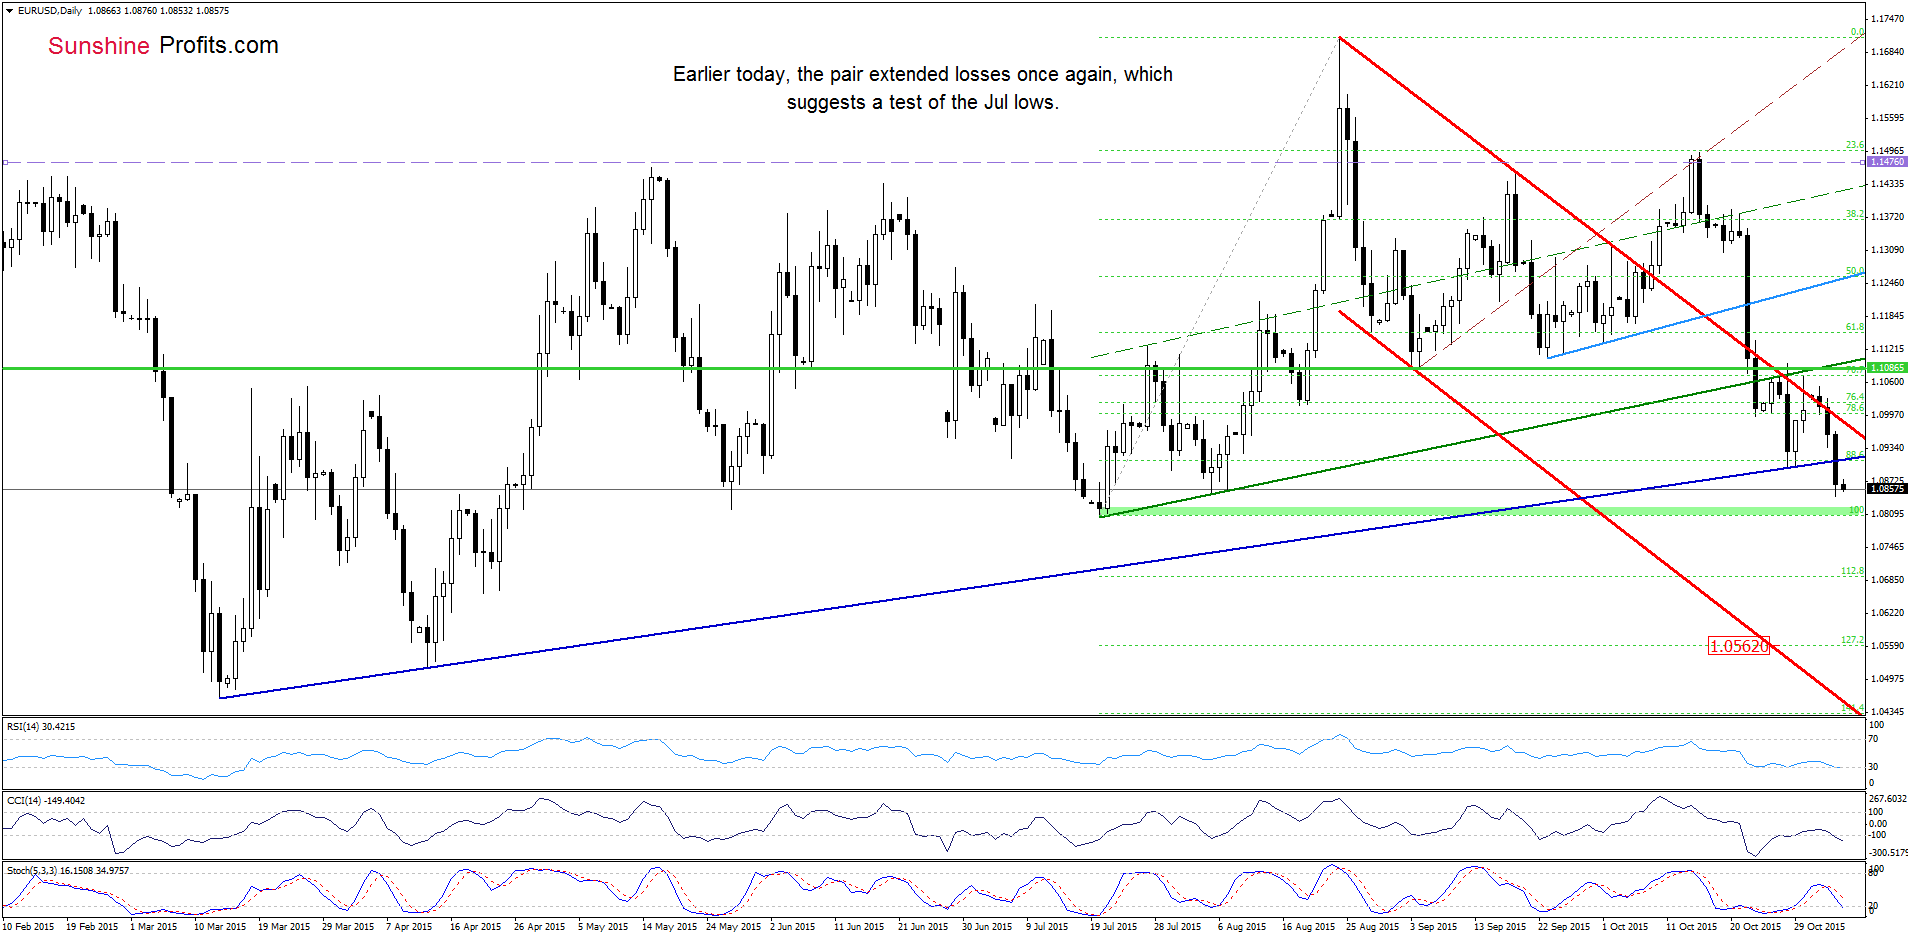
Task: Click the 1.09340 price axis value
Action: [1887, 448]
